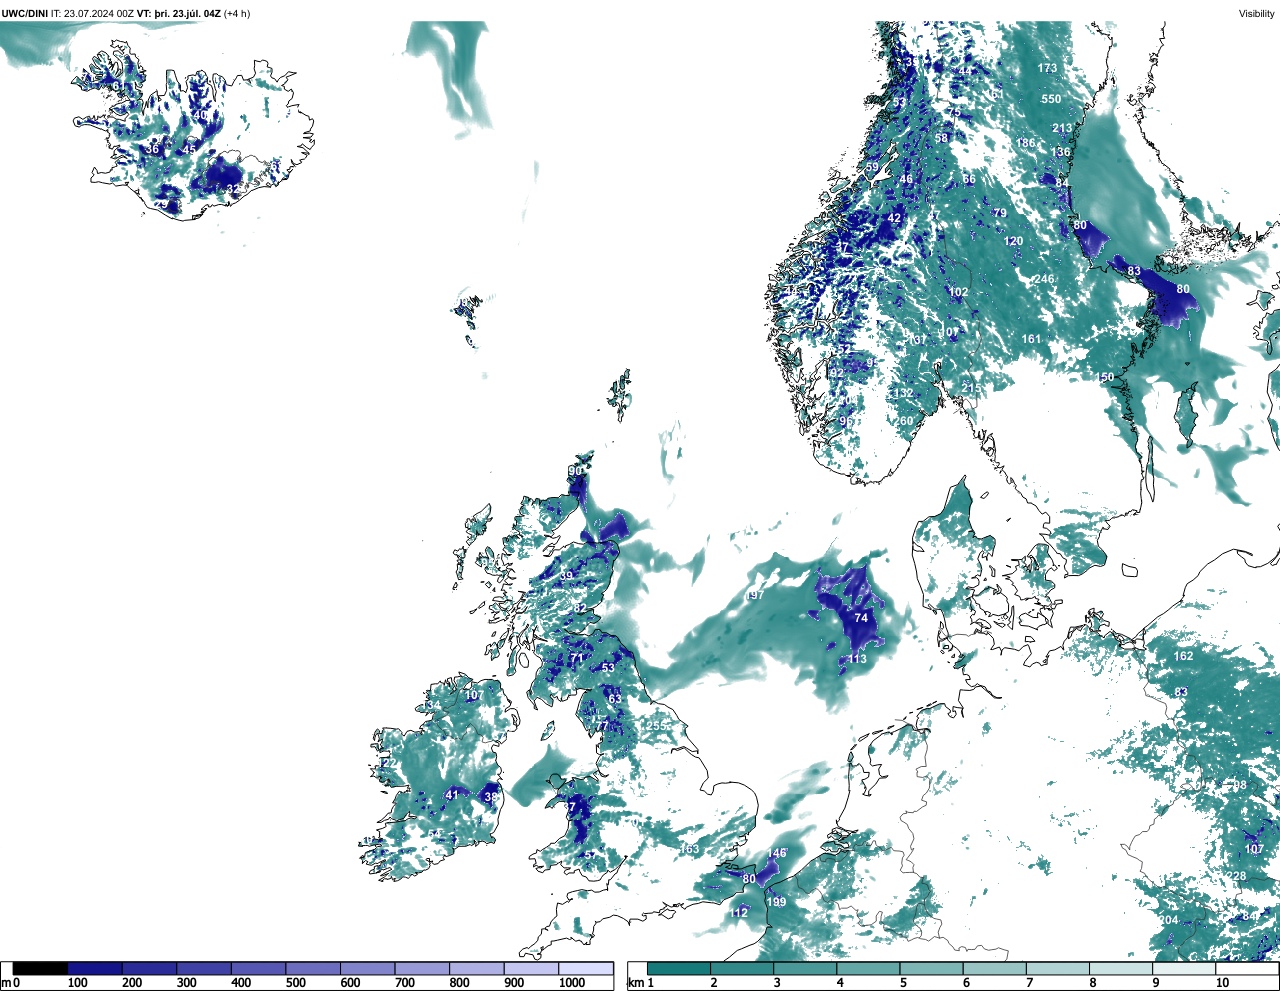Click the value 79 over Sweden

(1000, 213)
